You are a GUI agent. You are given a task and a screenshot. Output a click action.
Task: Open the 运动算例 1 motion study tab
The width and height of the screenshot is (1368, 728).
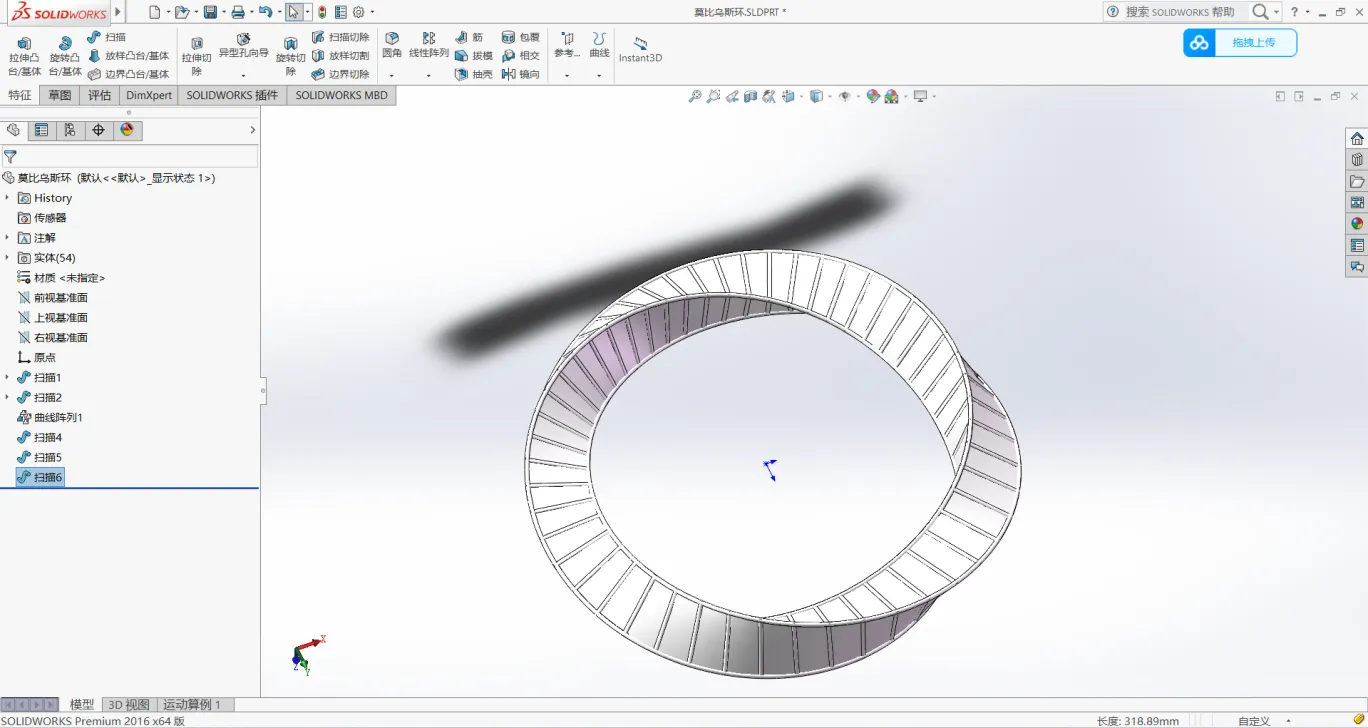point(191,704)
